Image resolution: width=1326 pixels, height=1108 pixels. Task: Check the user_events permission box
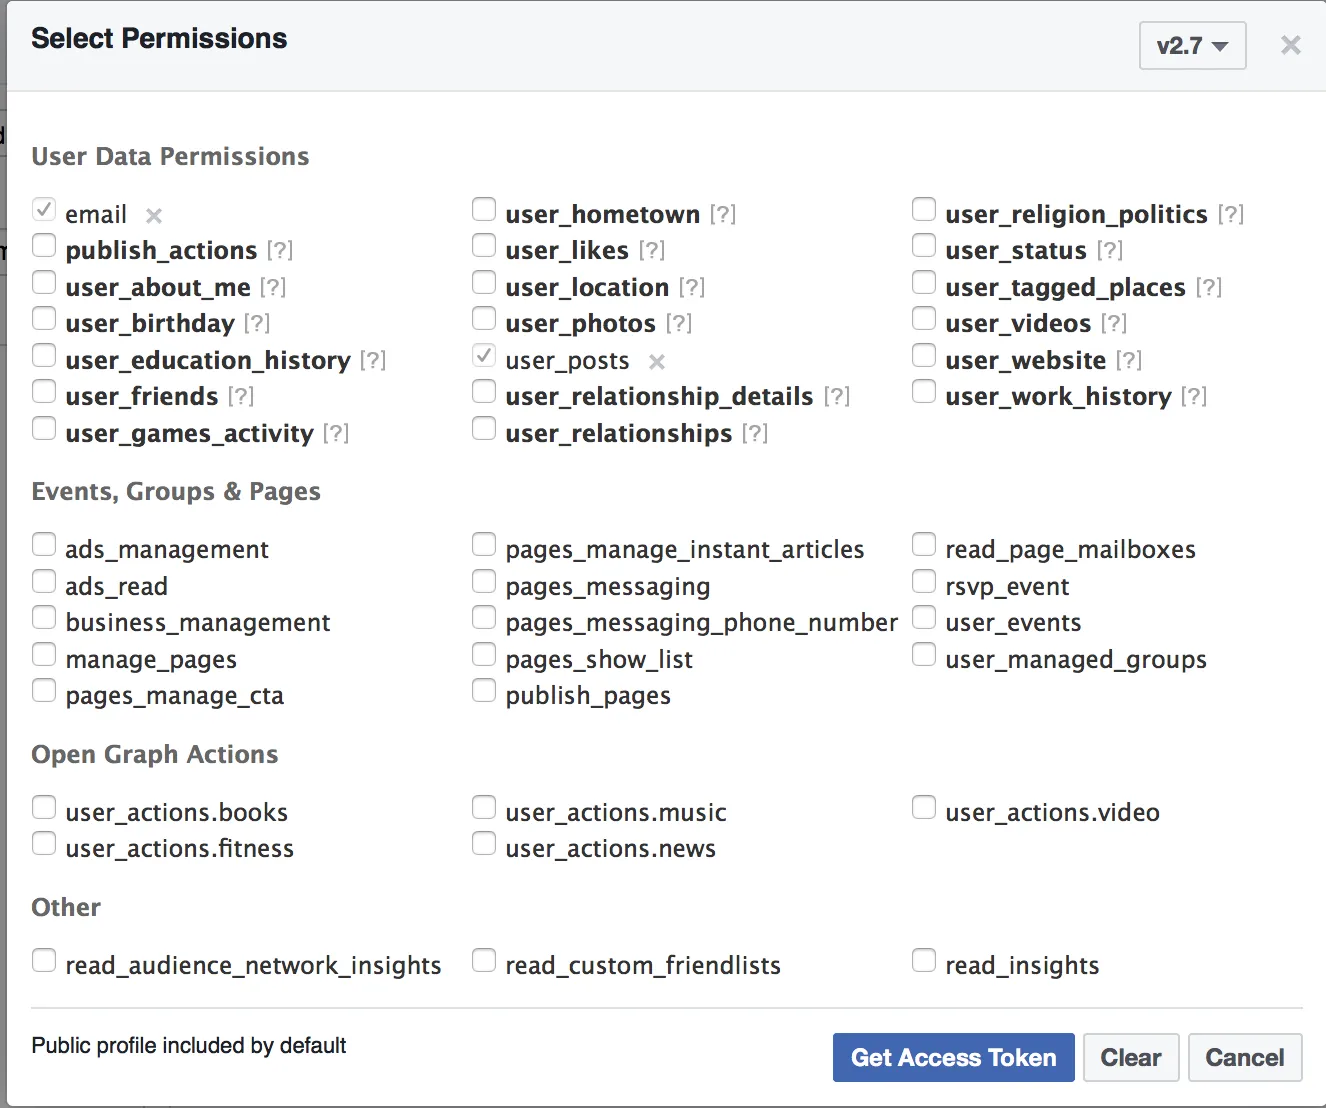pos(924,618)
